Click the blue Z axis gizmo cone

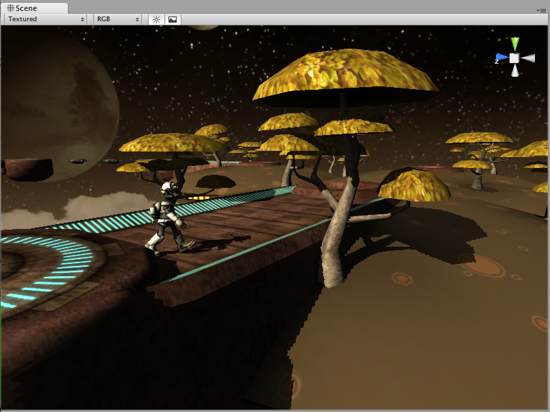click(x=502, y=58)
